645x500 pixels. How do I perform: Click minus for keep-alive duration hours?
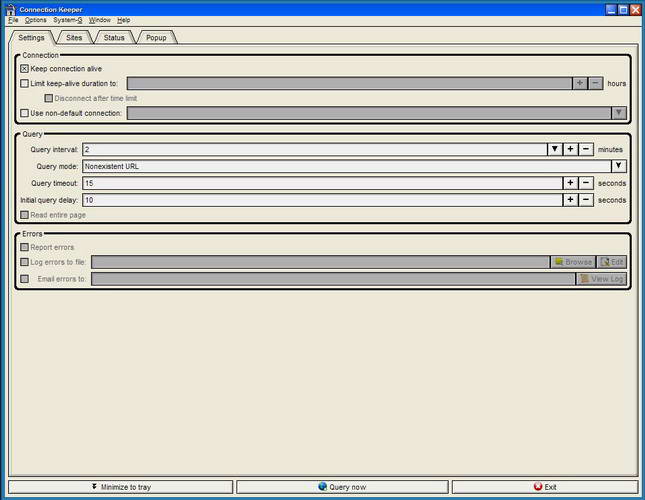tap(596, 83)
